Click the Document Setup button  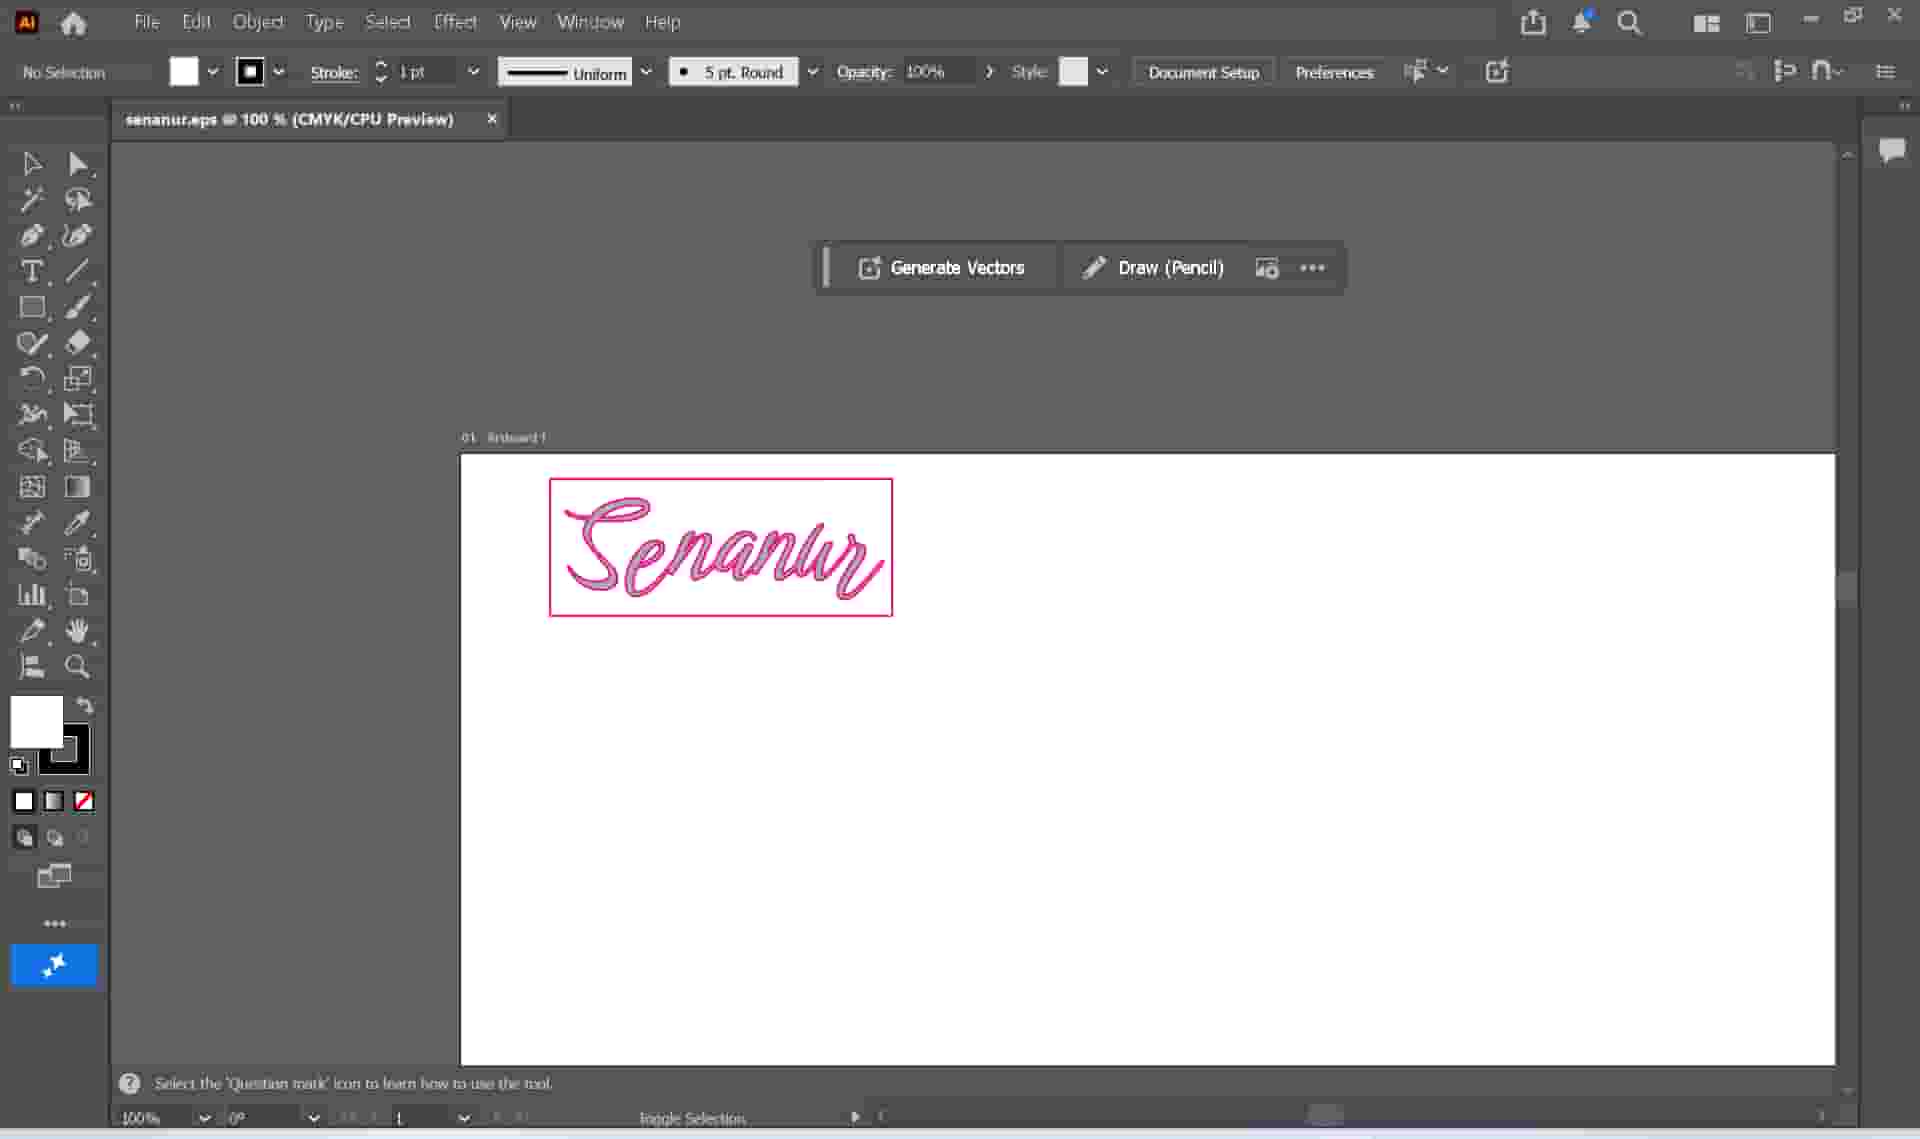click(1203, 72)
